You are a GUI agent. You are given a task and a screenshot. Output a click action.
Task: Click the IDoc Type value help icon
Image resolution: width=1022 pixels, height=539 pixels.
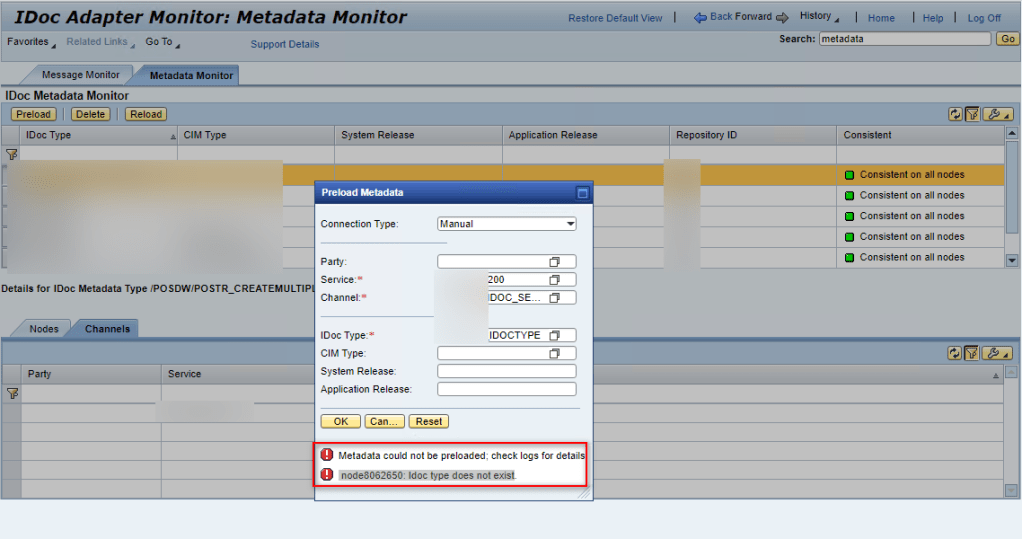[x=554, y=335]
